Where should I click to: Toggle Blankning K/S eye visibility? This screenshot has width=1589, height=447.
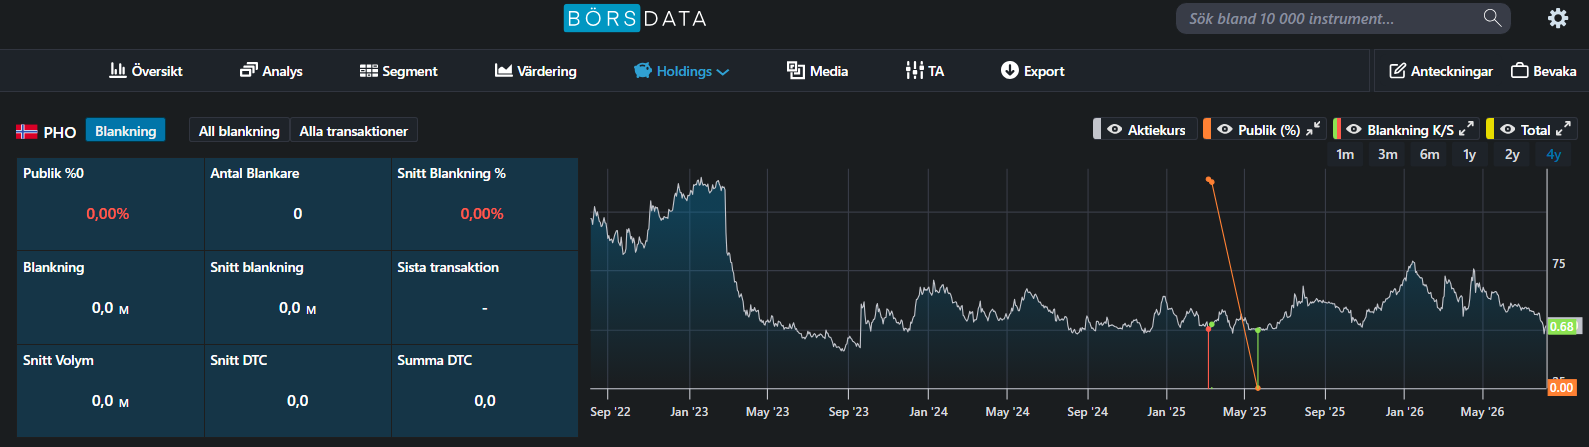(x=1354, y=129)
